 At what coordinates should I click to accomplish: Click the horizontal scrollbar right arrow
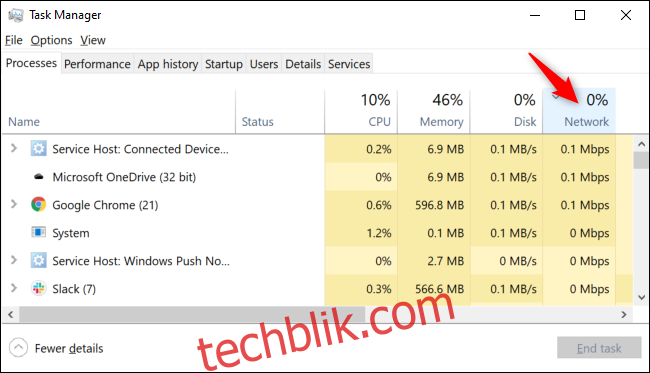click(624, 315)
